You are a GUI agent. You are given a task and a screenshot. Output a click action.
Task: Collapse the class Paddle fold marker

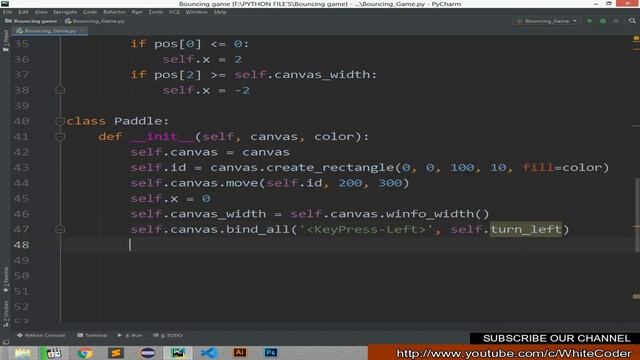[60, 121]
